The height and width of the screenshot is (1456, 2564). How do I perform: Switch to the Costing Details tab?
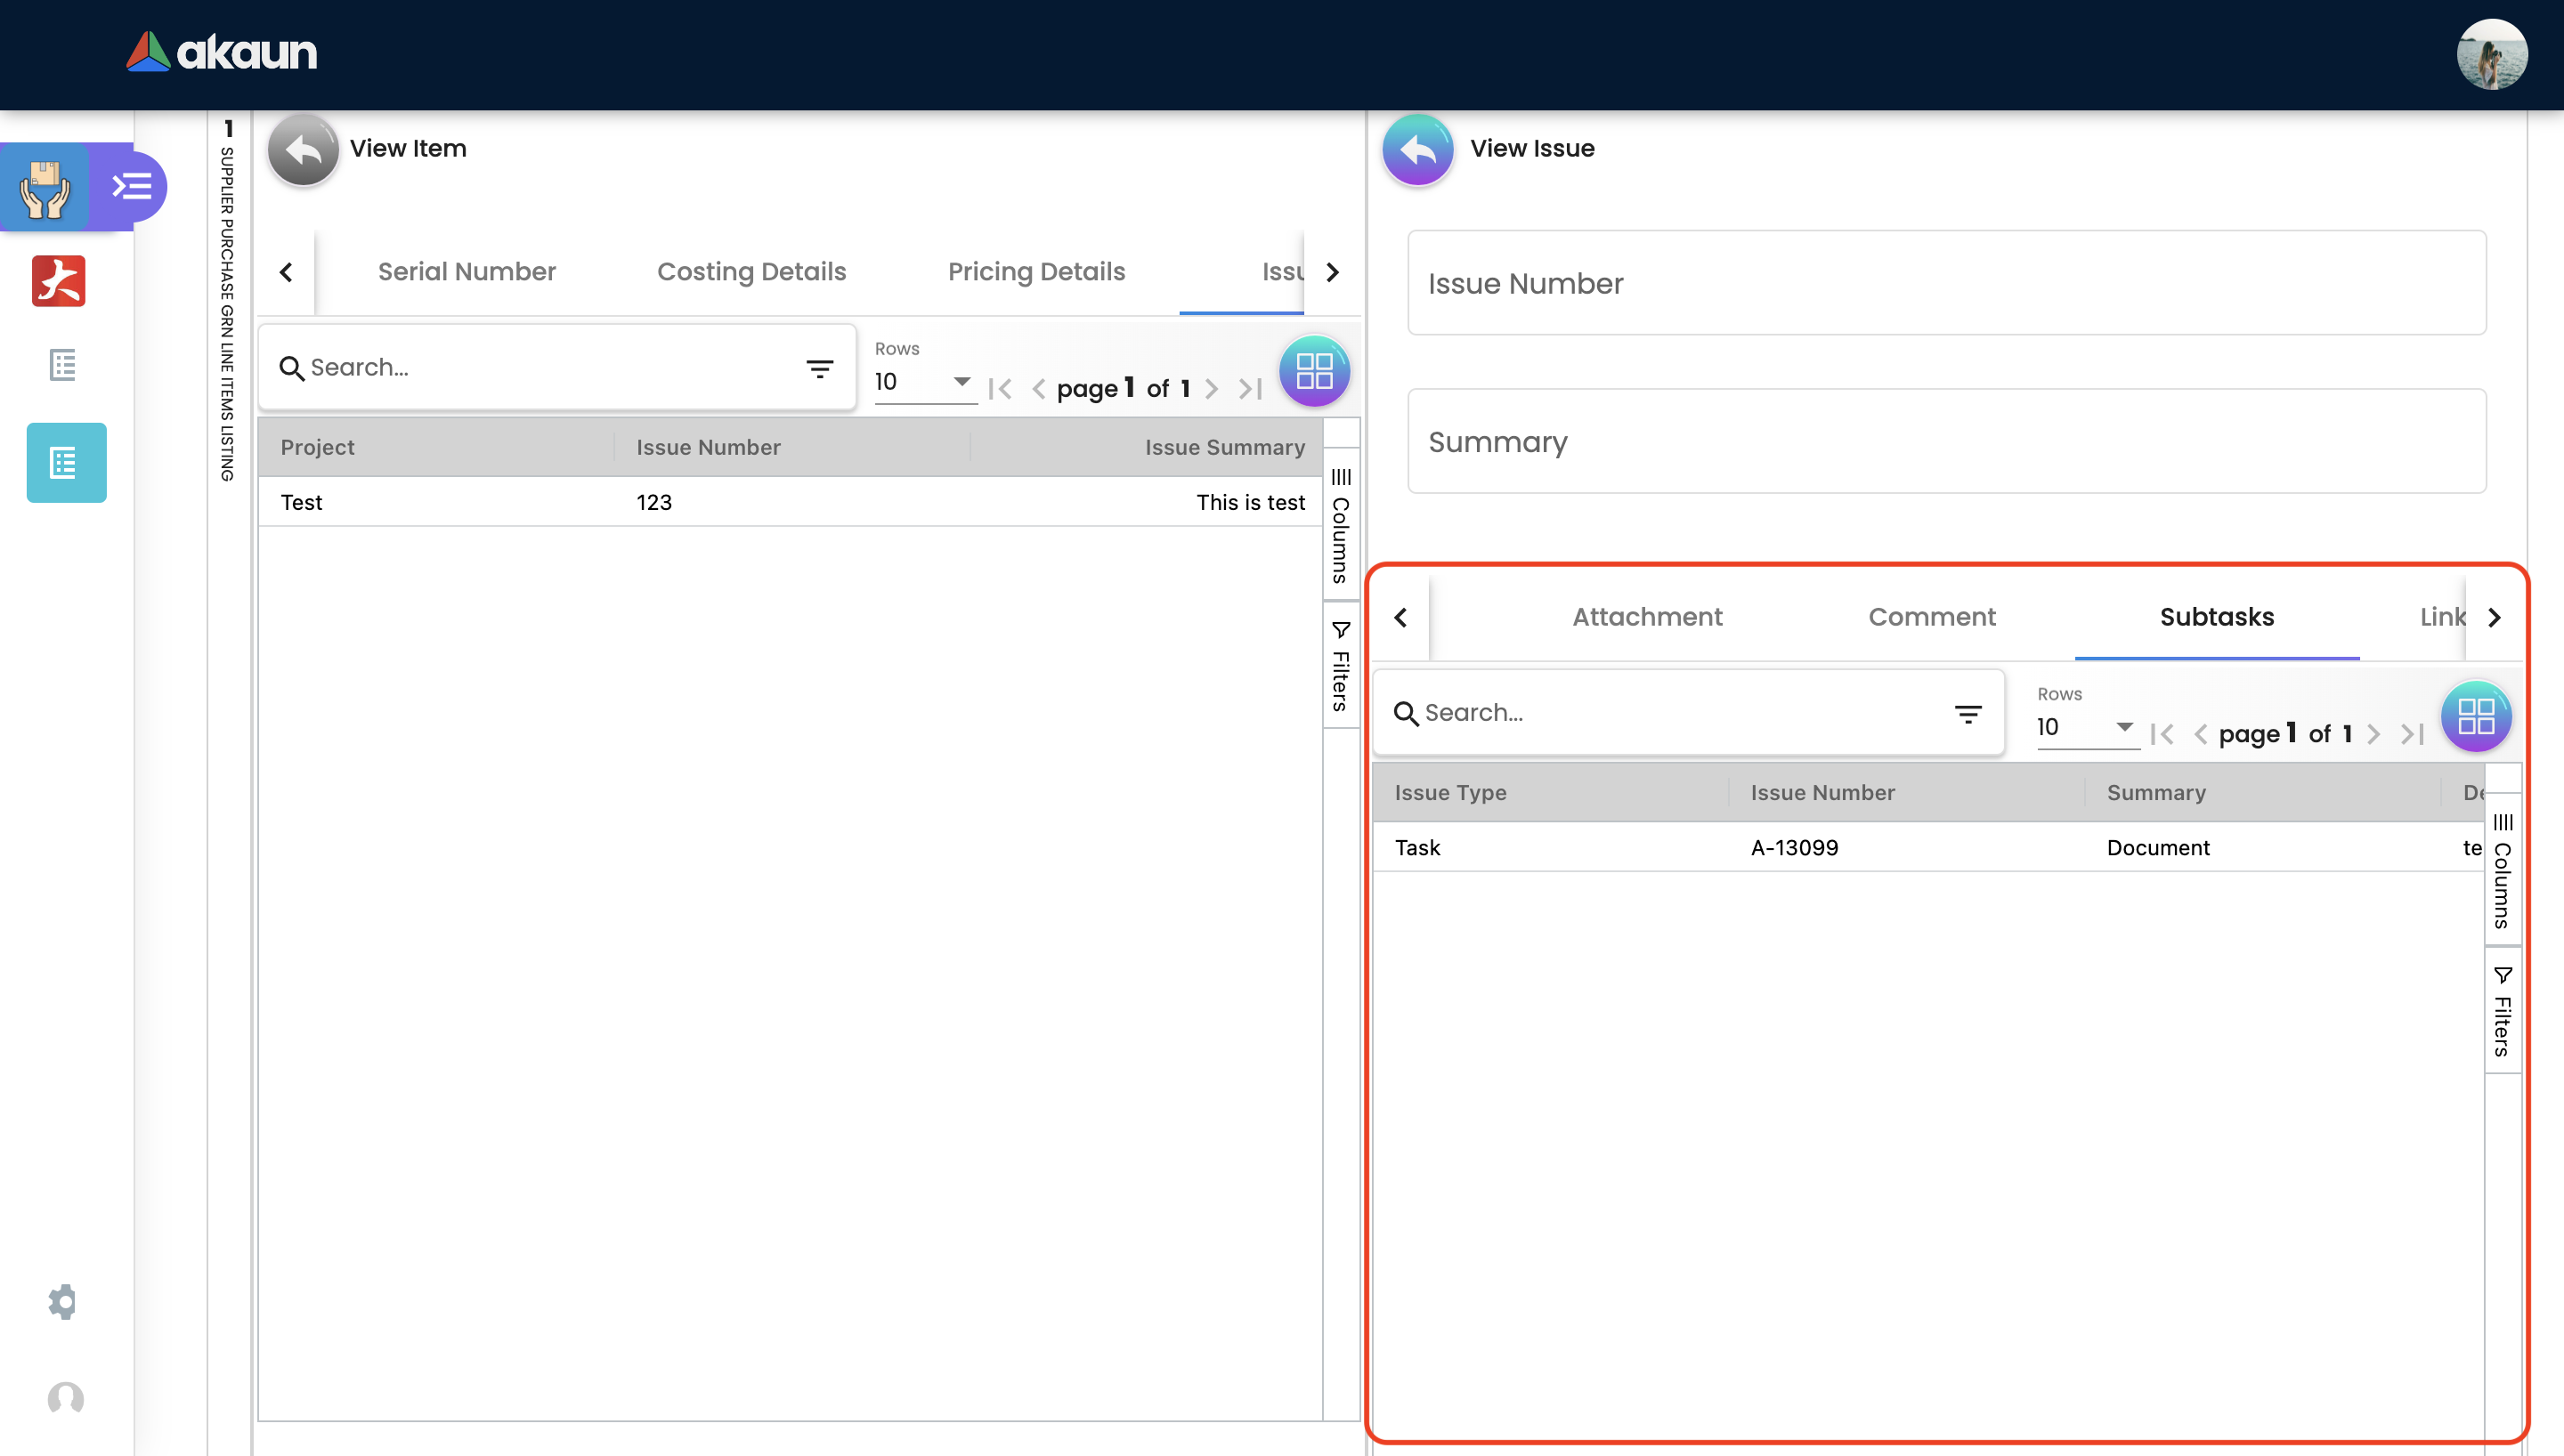coord(751,272)
